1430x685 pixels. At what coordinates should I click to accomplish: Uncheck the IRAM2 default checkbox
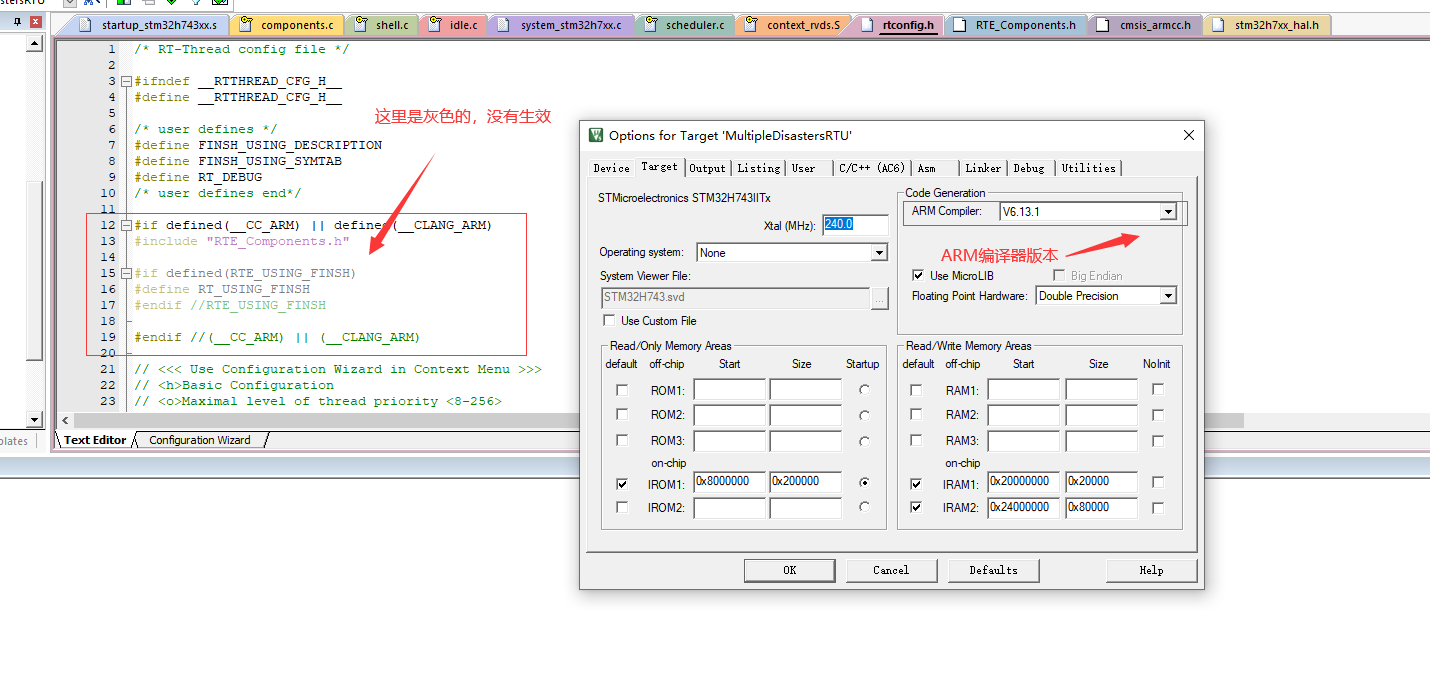[916, 508]
